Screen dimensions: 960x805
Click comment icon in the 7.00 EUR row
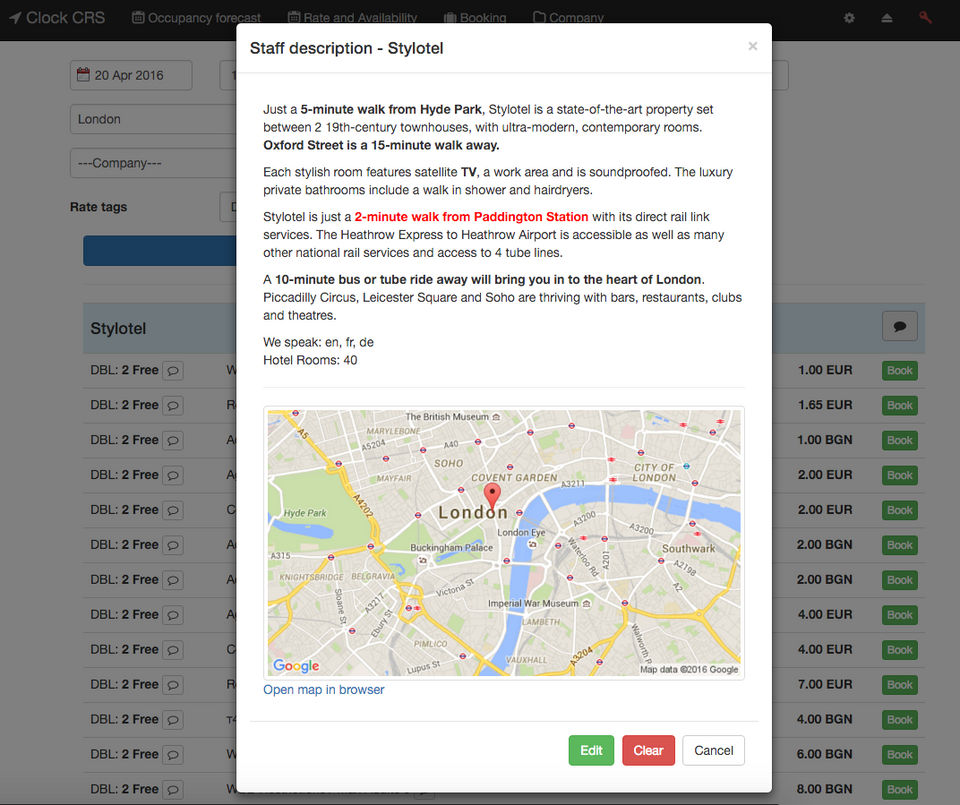tap(173, 684)
